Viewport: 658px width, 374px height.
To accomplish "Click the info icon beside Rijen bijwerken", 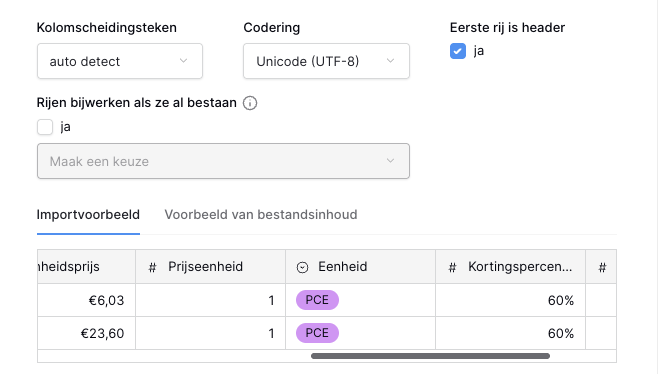I will point(250,103).
